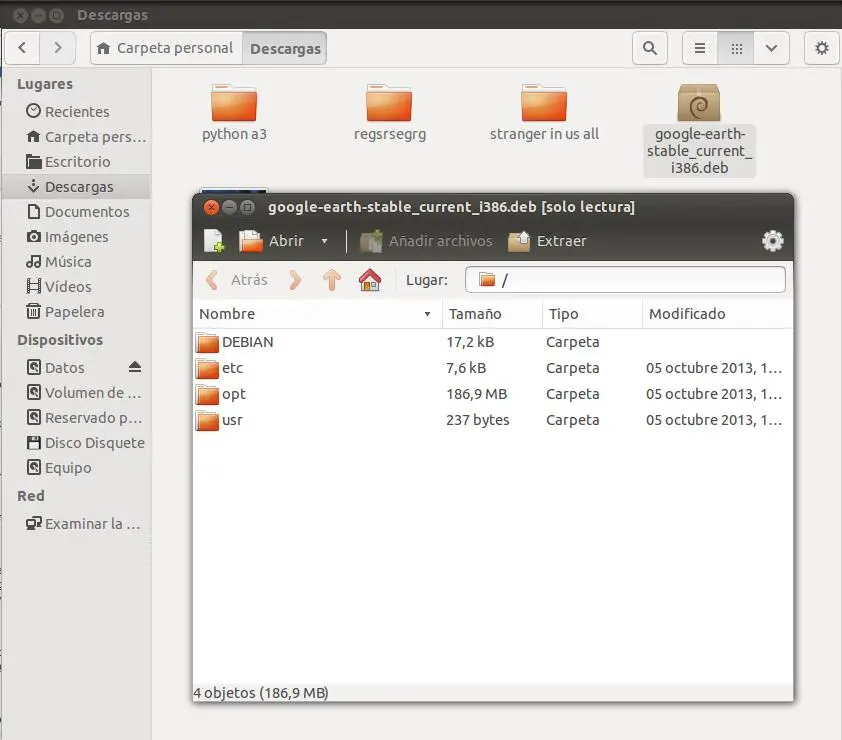Close the Descargas file manager window
Image resolution: width=842 pixels, height=740 pixels.
(x=20, y=16)
